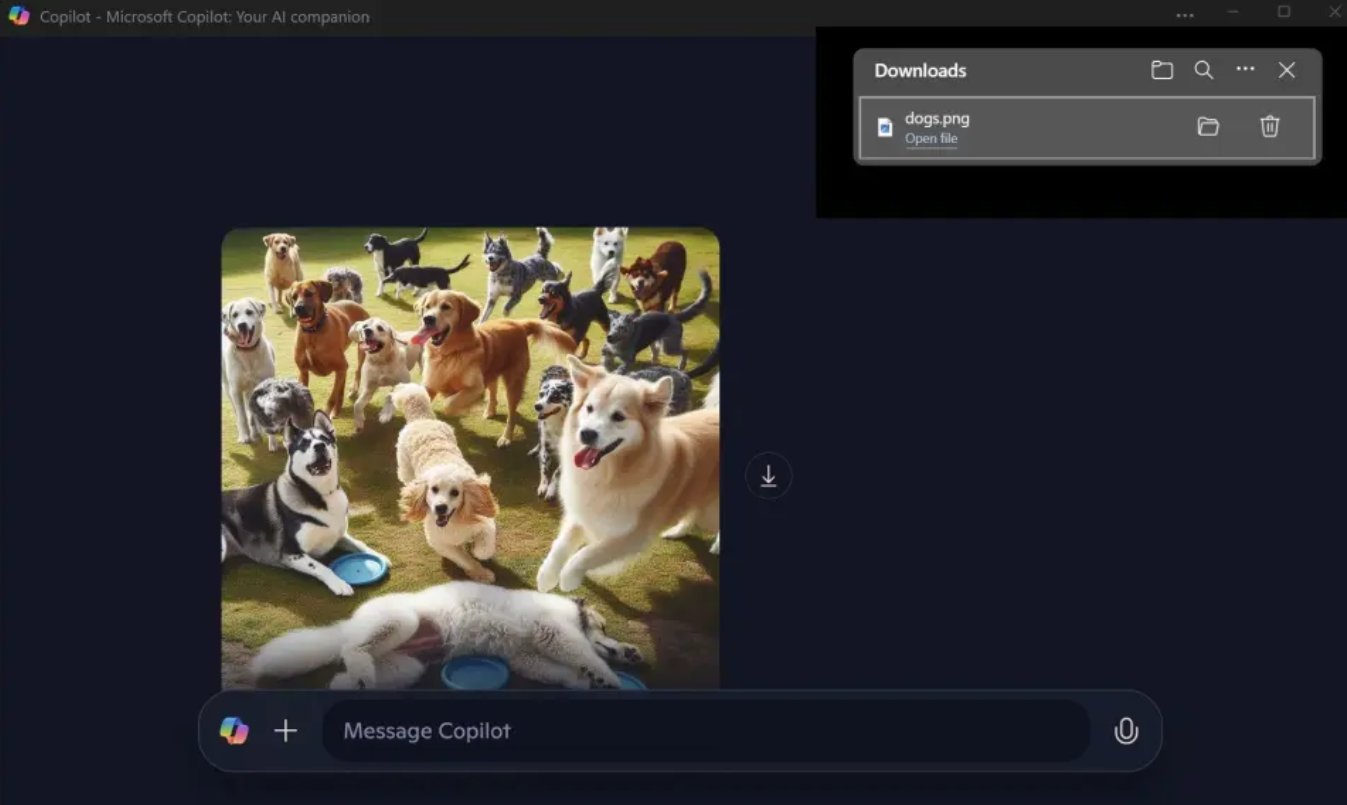Close the Copilot application window

pyautogui.click(x=1334, y=12)
